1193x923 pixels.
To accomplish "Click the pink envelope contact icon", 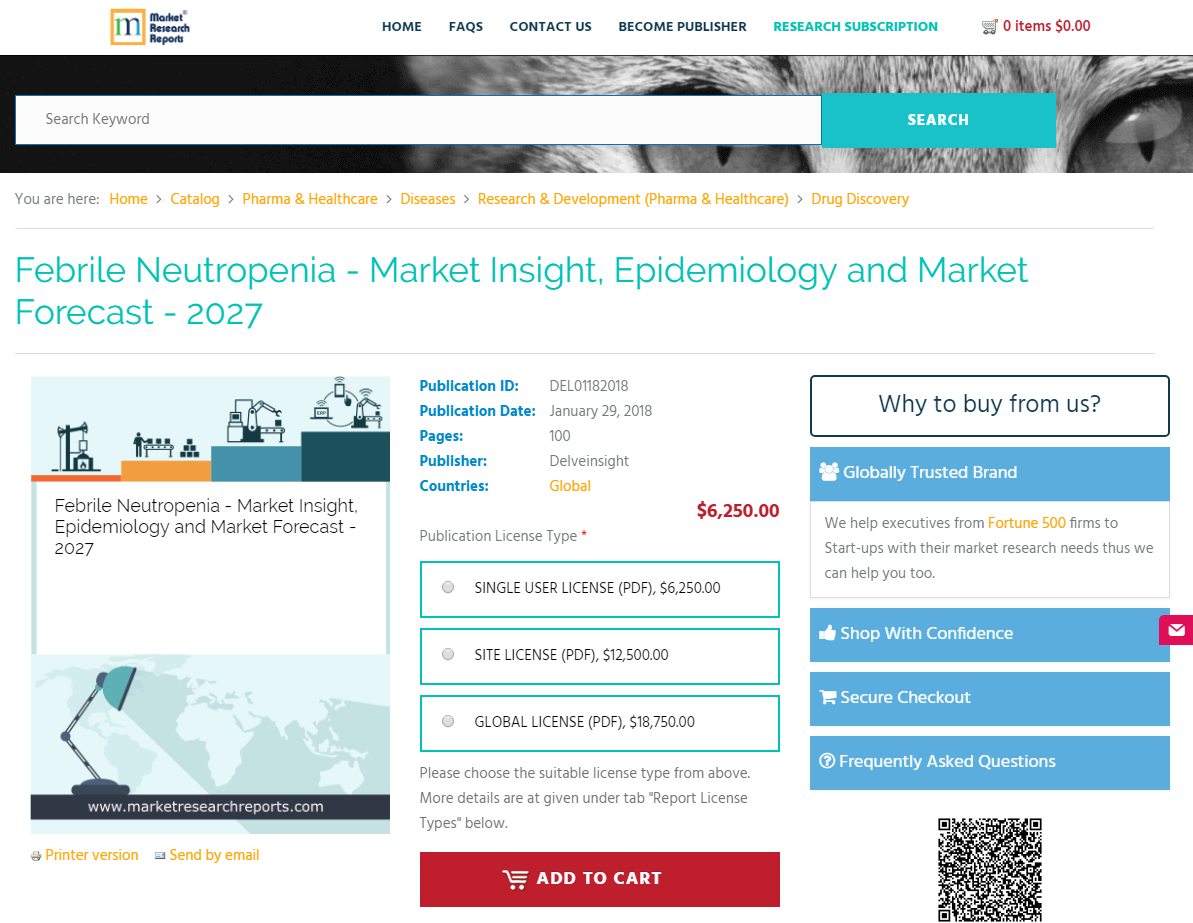I will 1176,629.
